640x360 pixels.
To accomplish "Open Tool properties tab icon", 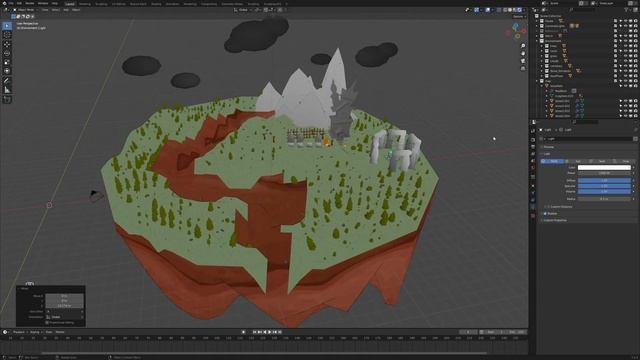I will pyautogui.click(x=533, y=130).
